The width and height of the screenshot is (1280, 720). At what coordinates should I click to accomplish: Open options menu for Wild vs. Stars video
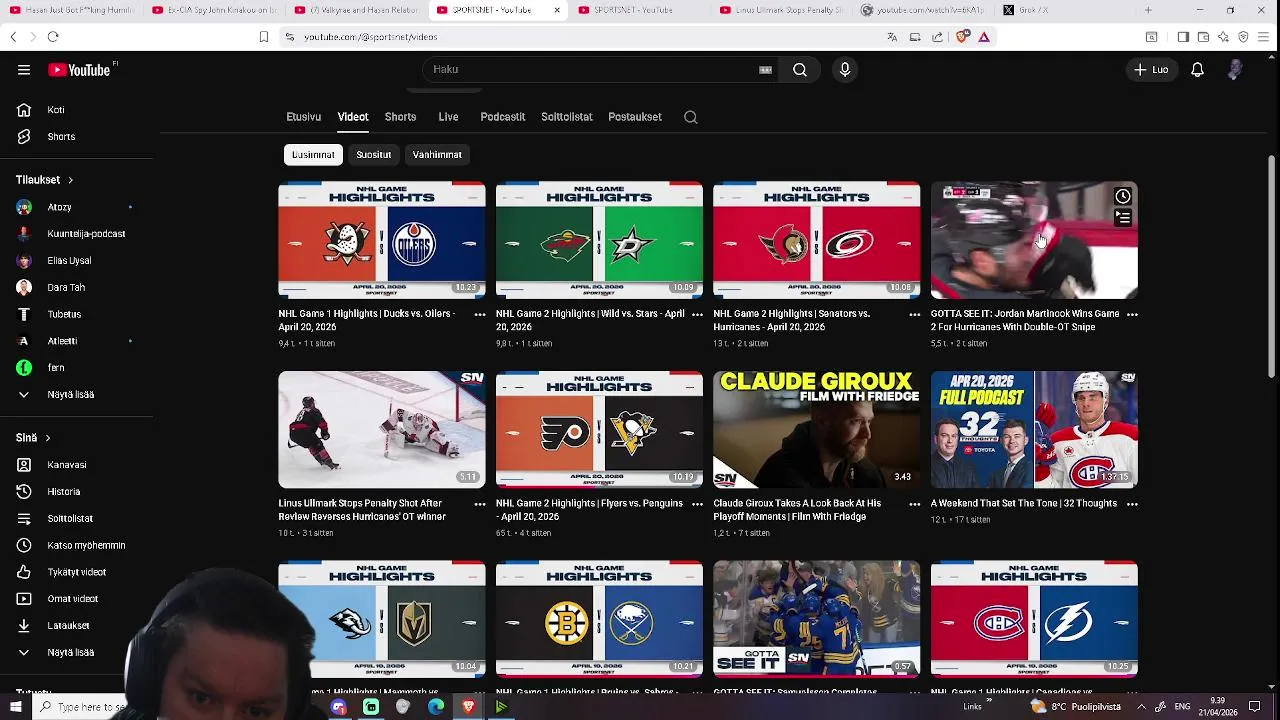pyautogui.click(x=697, y=314)
